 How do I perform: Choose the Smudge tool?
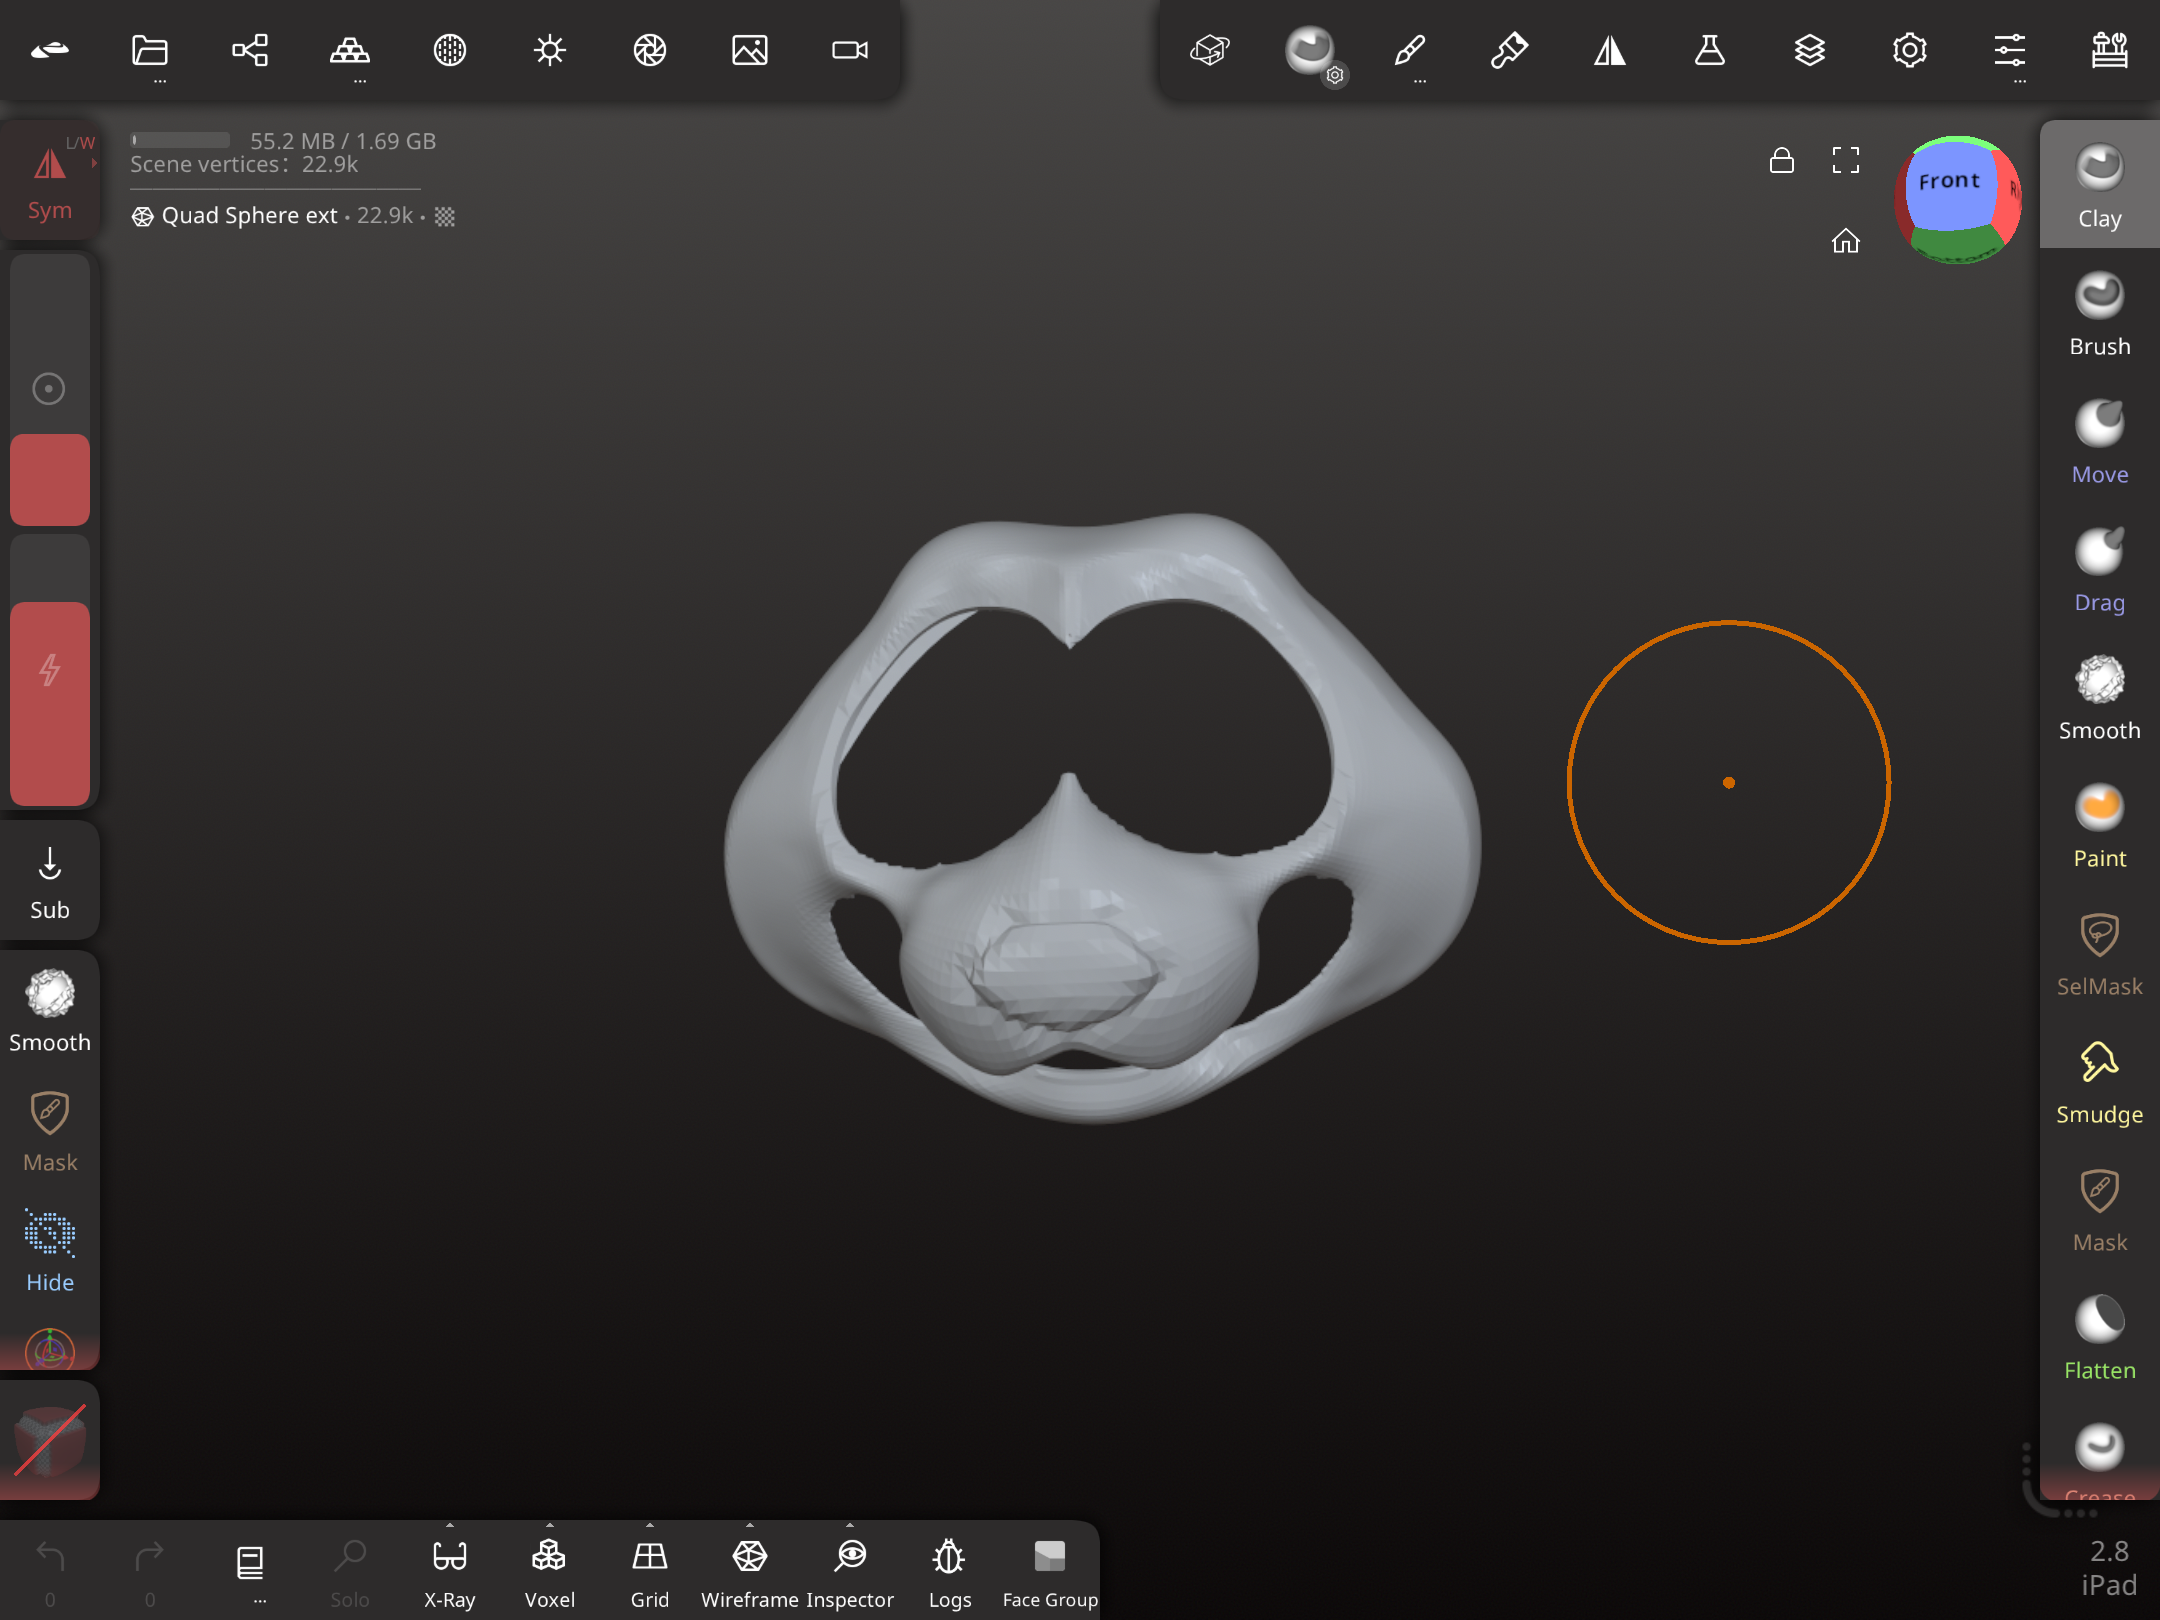(2099, 1082)
